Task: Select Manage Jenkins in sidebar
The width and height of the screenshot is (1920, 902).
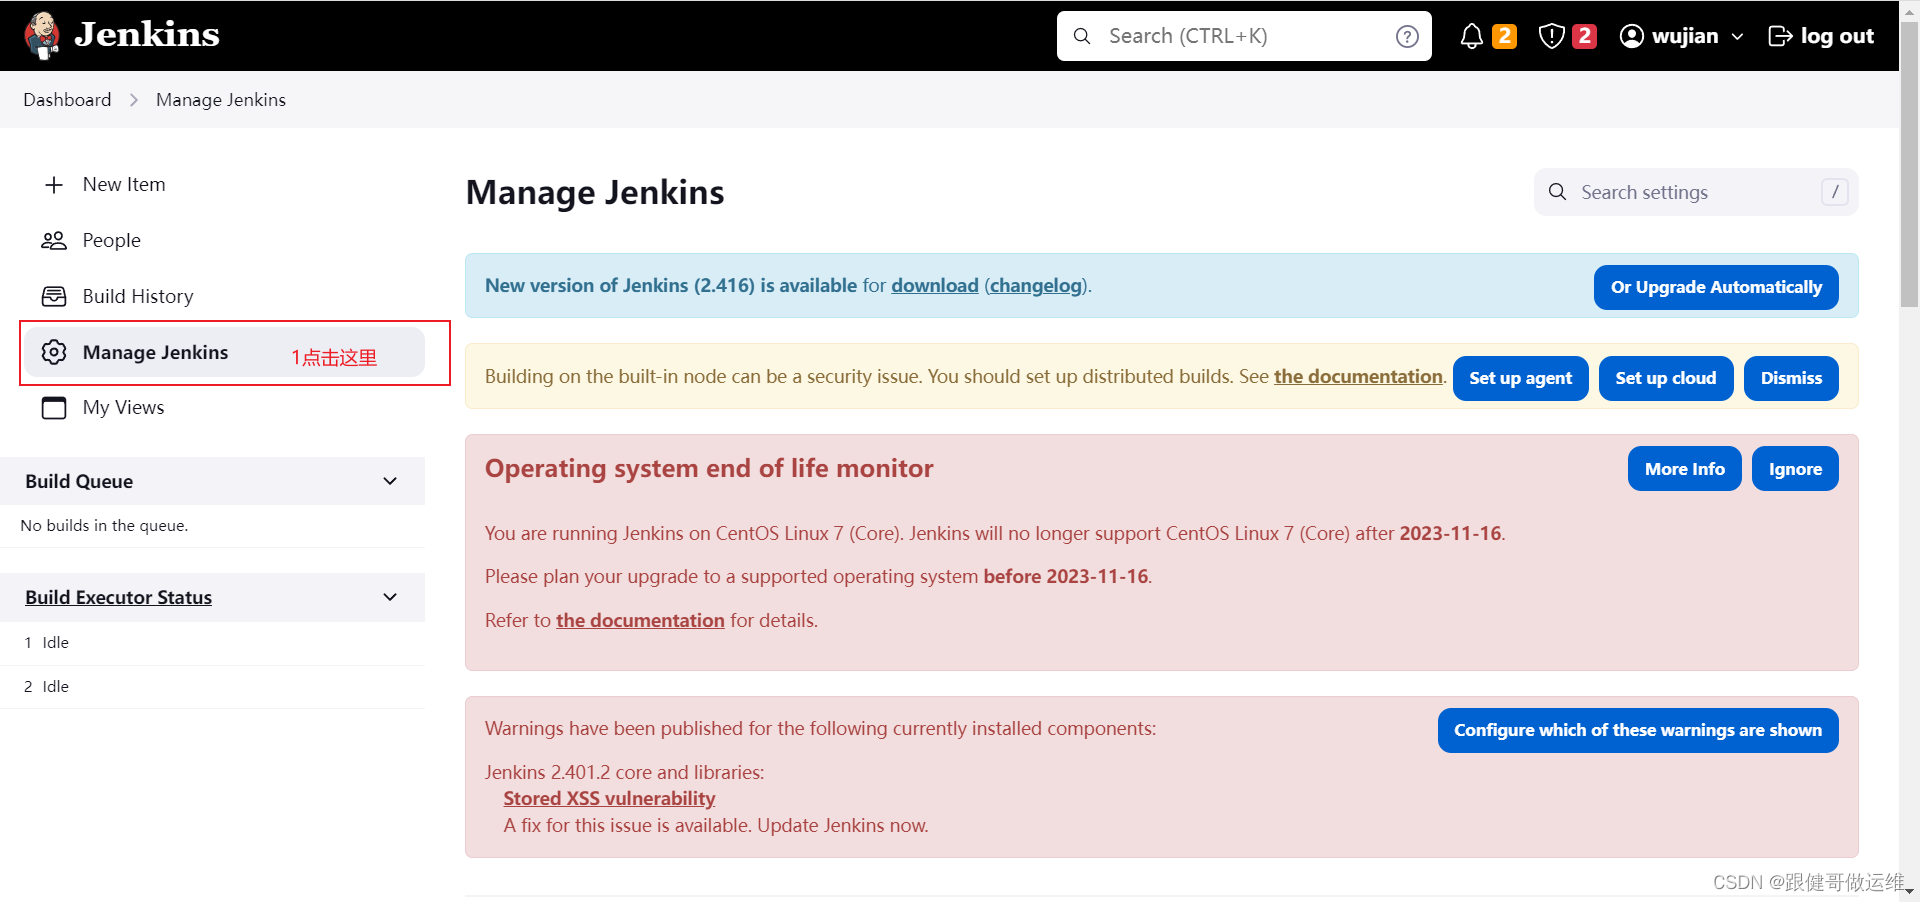Action: pos(225,352)
